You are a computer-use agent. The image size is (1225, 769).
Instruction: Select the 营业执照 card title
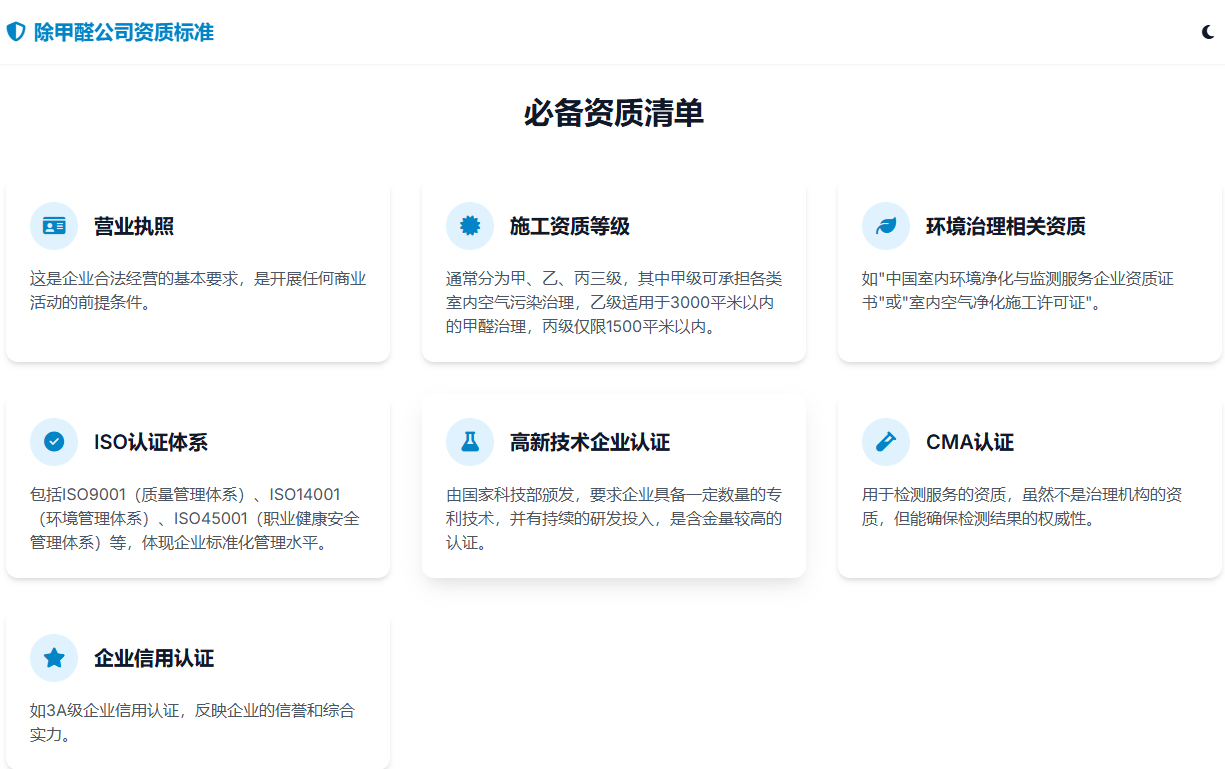(134, 226)
